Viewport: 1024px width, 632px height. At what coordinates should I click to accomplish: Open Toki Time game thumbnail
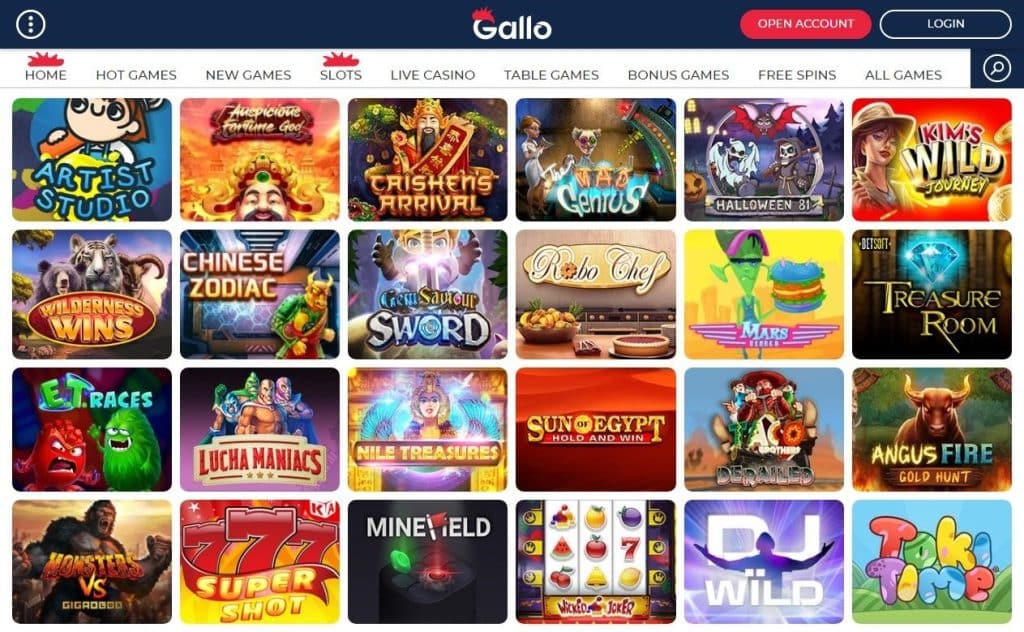[x=932, y=561]
